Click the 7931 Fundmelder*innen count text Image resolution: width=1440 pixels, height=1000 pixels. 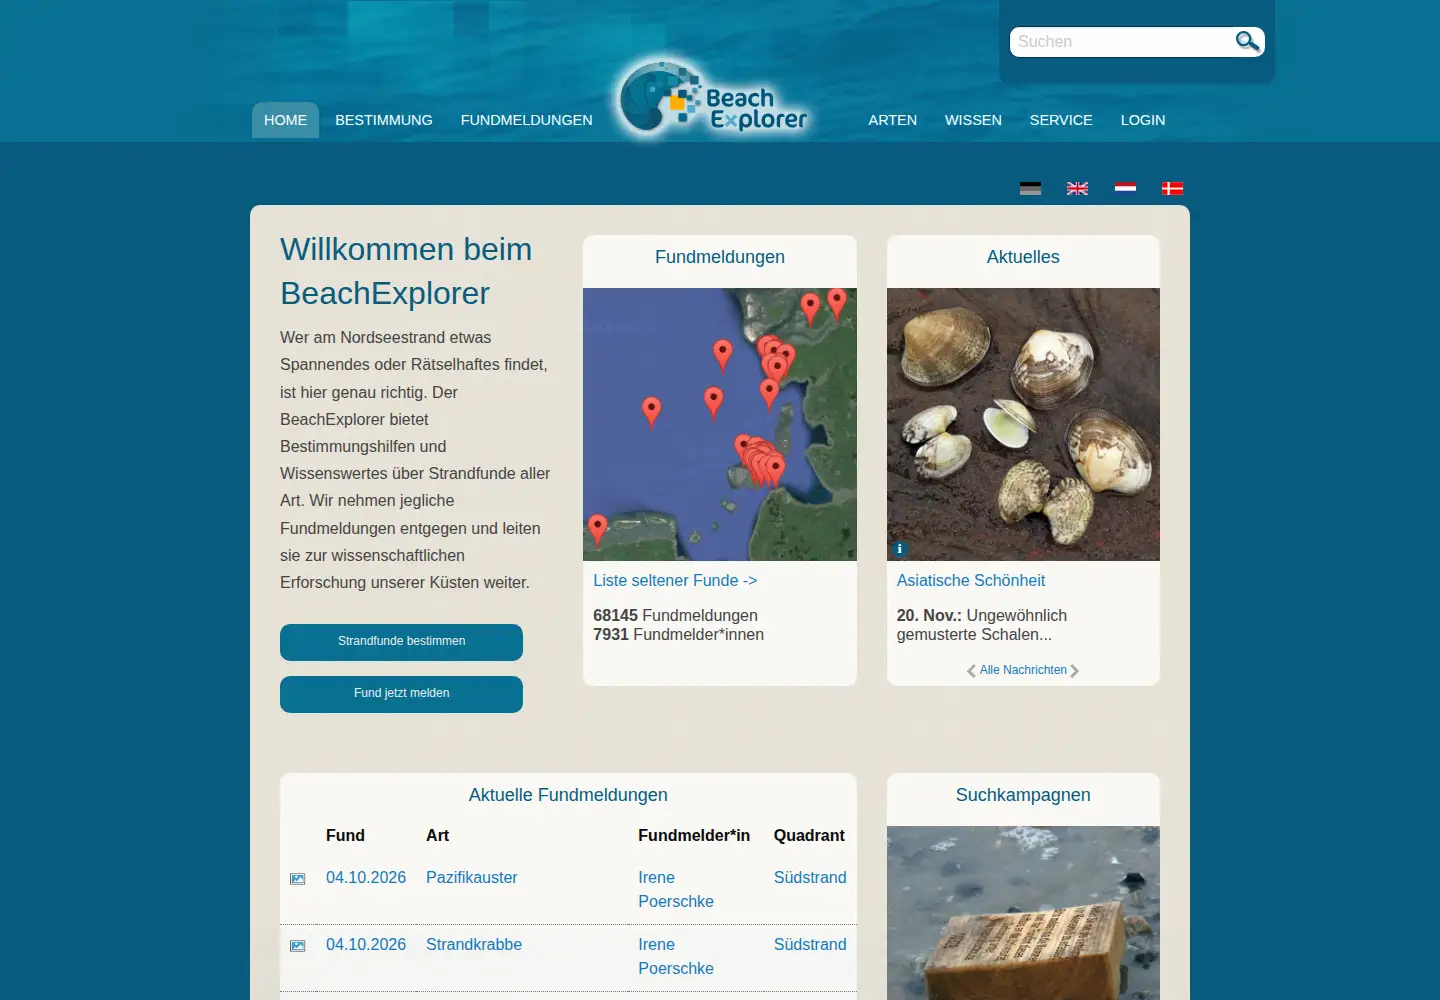[678, 634]
